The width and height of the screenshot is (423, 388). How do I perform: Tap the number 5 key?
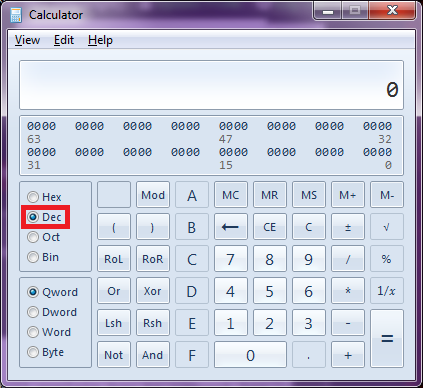[270, 291]
